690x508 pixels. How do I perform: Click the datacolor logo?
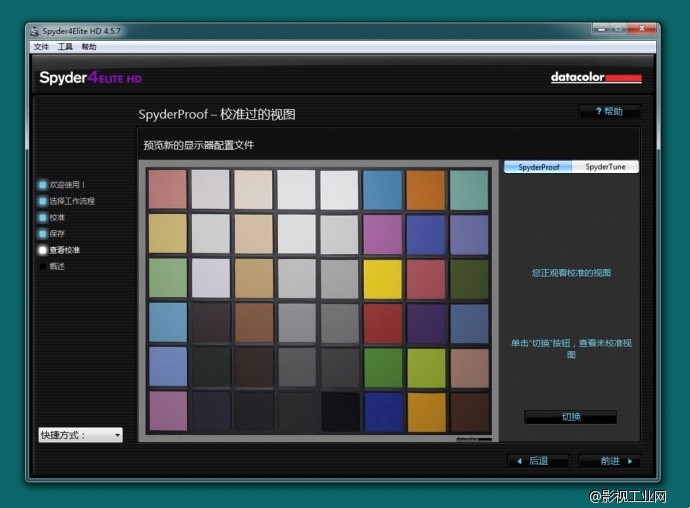point(596,77)
